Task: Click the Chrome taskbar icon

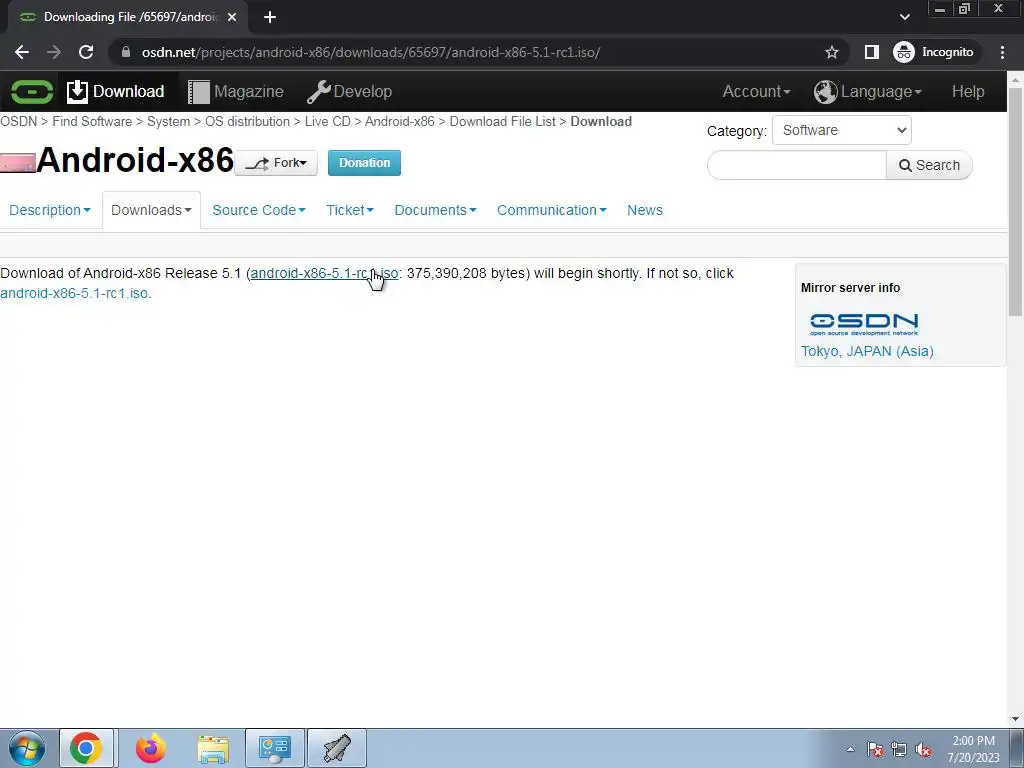Action: (x=86, y=748)
